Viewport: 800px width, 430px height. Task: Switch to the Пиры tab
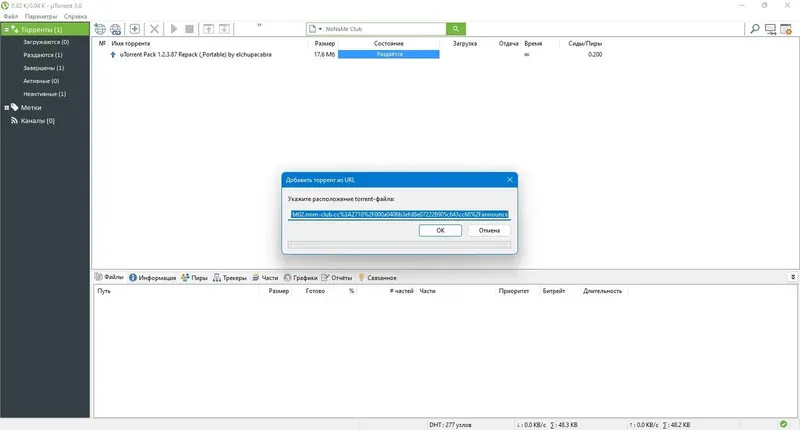194,277
